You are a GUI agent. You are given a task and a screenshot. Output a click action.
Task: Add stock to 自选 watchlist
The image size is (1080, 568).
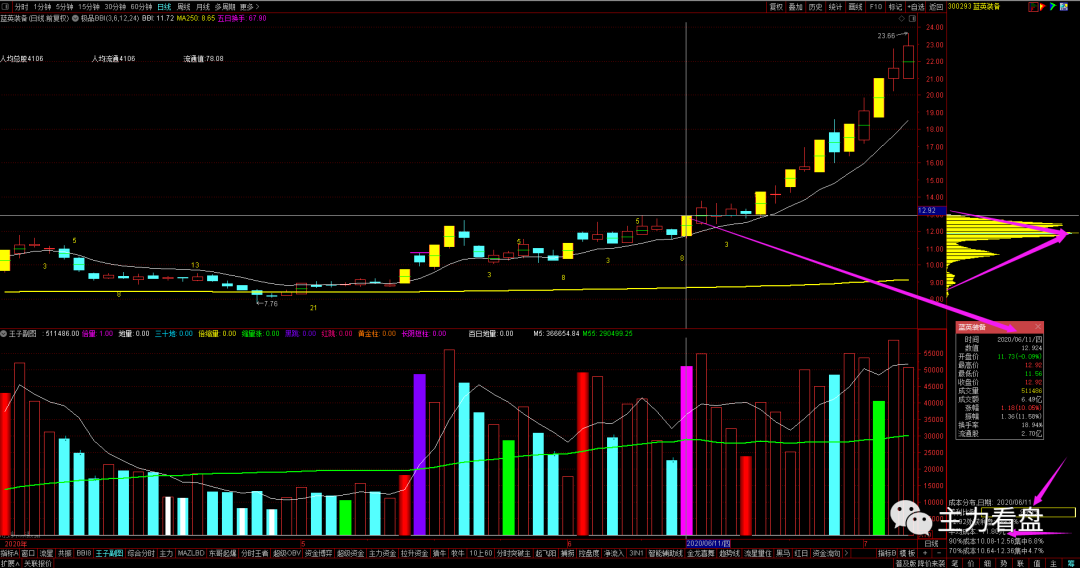point(915,7)
